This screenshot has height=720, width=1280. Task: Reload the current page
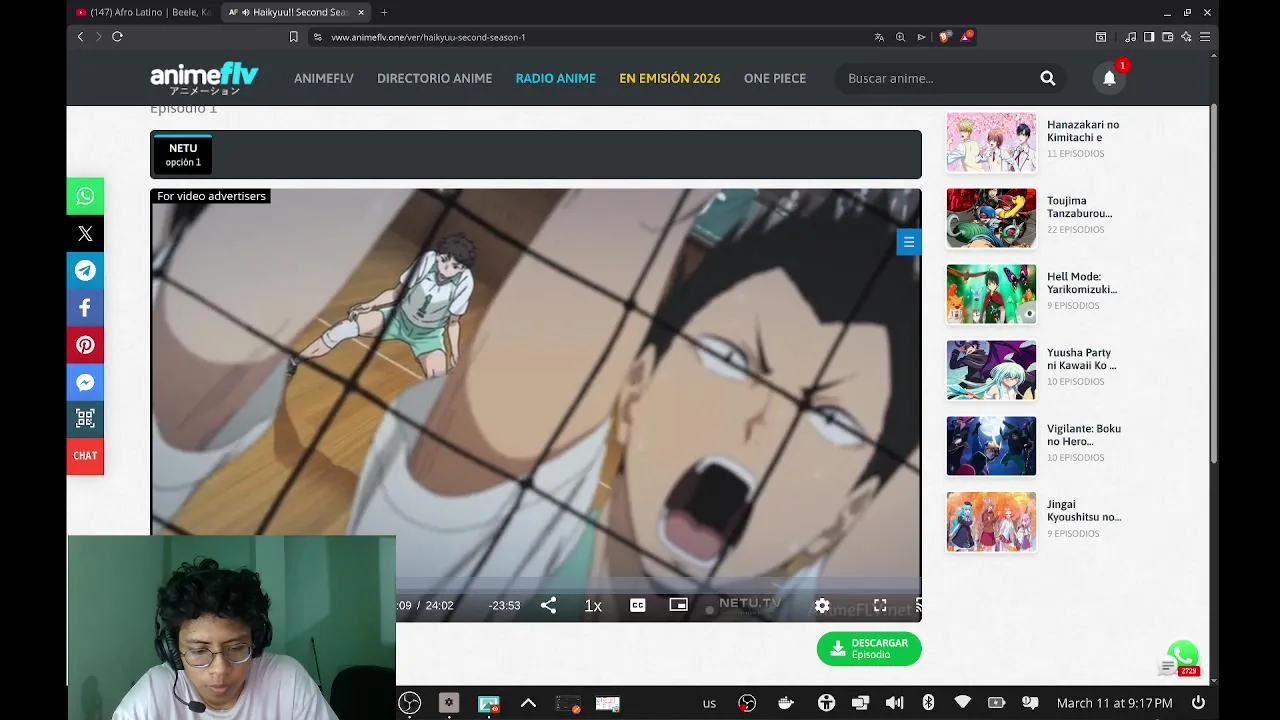pos(117,37)
